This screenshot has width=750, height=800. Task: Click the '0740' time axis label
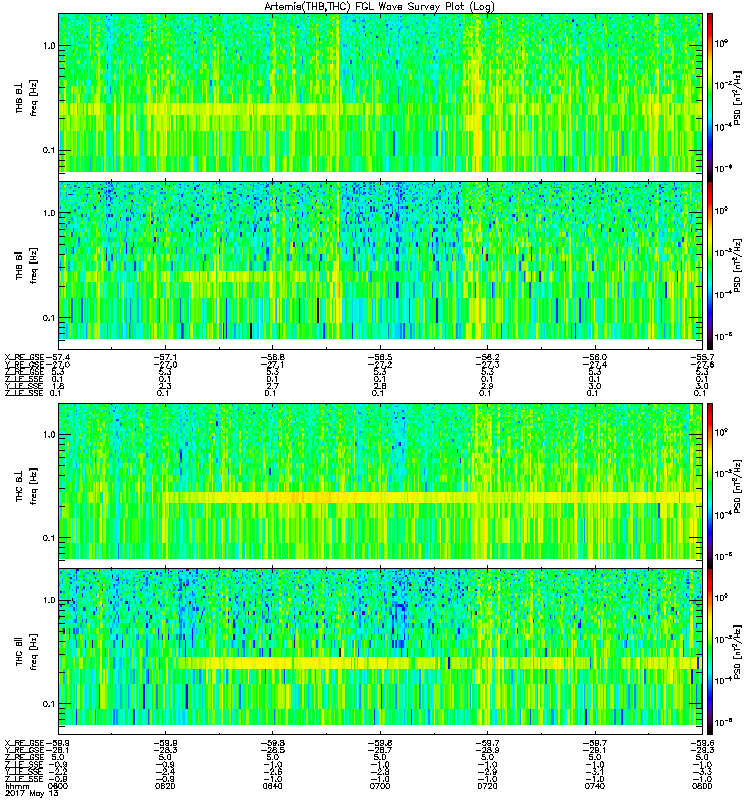[x=594, y=786]
